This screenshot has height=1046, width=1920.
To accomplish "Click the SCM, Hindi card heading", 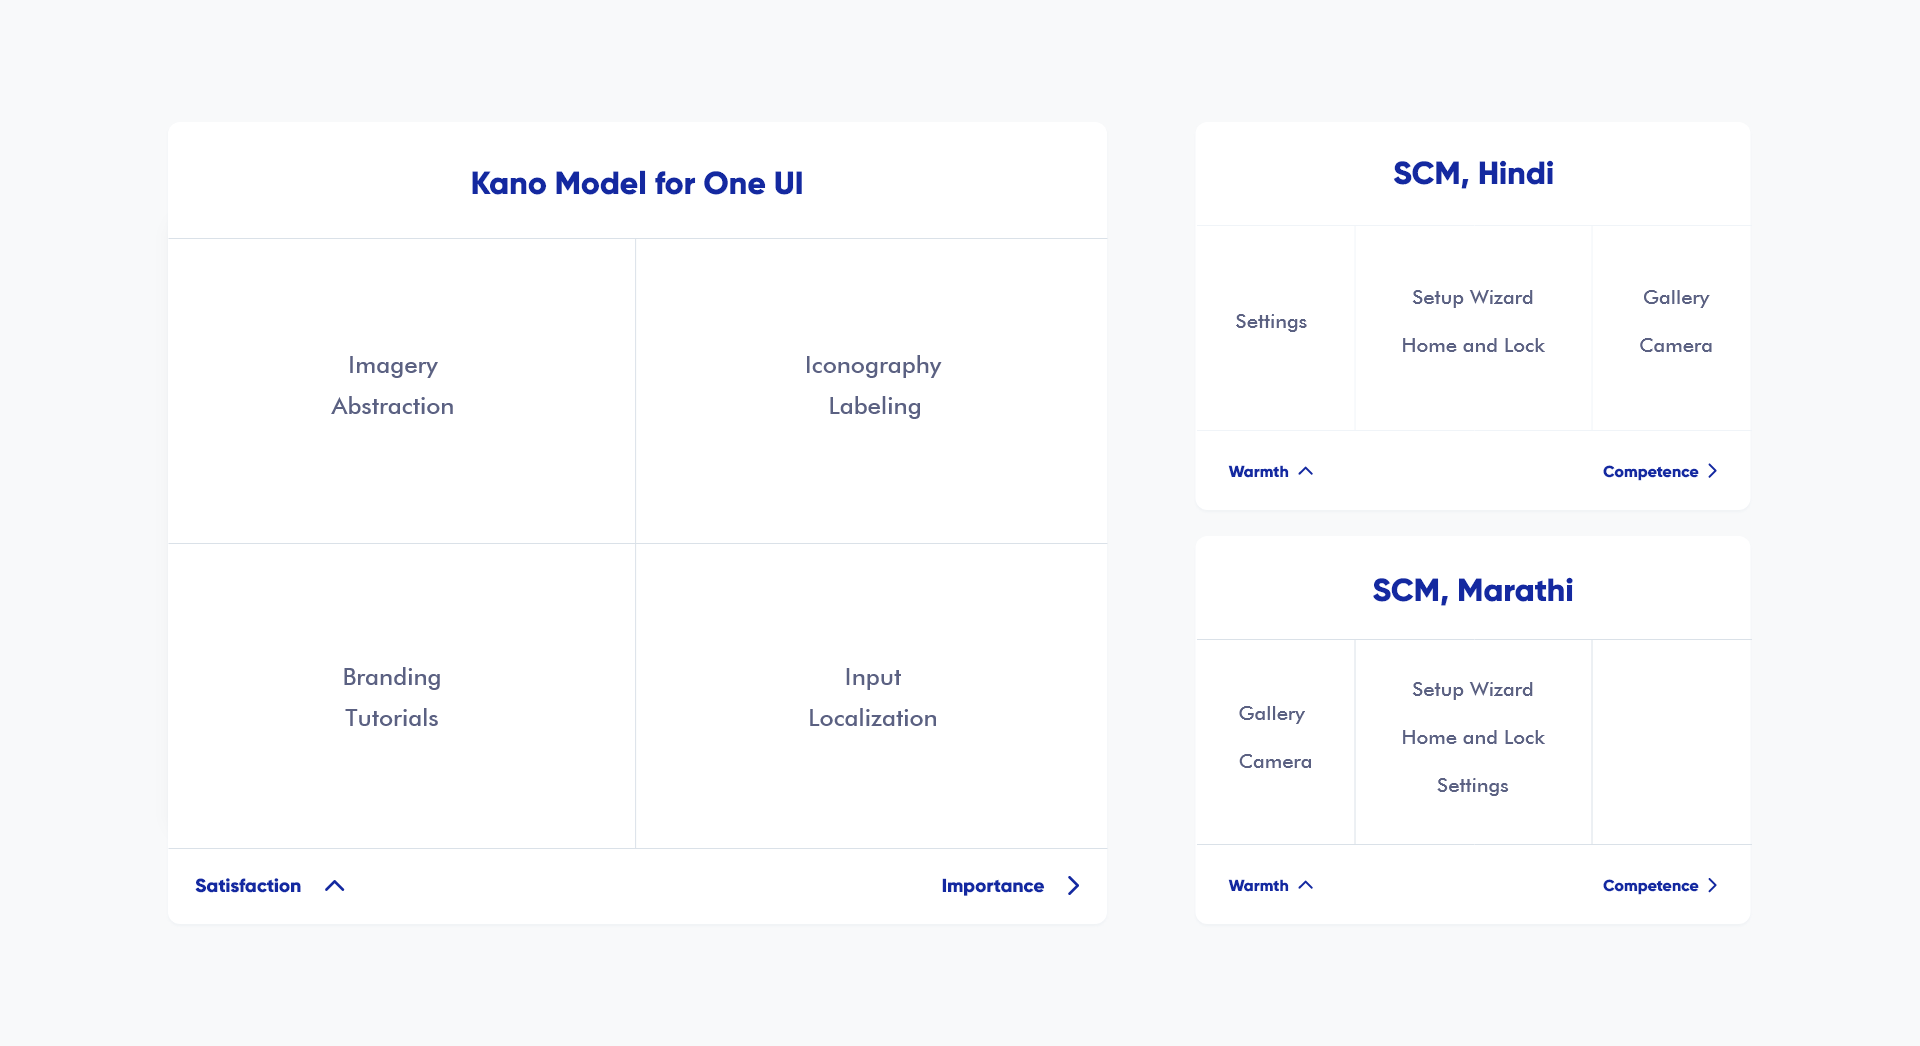I will click(1473, 173).
